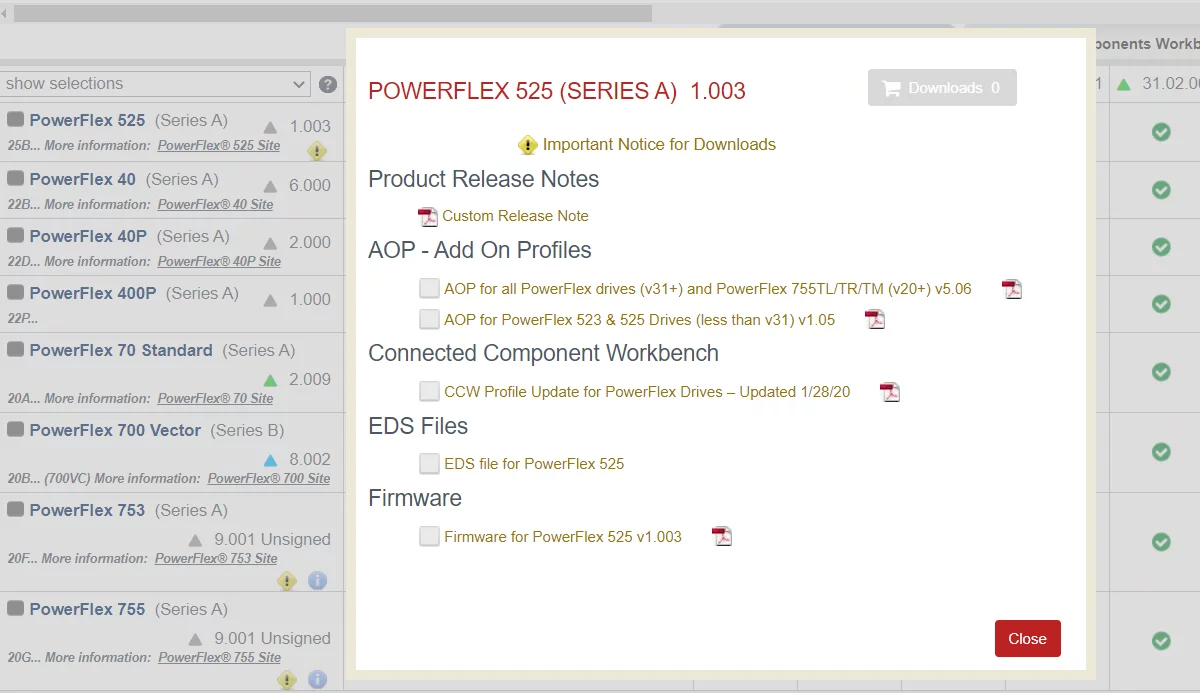This screenshot has height=693, width=1200.
Task: Check Firmware for PowerFlex 525 v1.003
Action: [x=429, y=536]
